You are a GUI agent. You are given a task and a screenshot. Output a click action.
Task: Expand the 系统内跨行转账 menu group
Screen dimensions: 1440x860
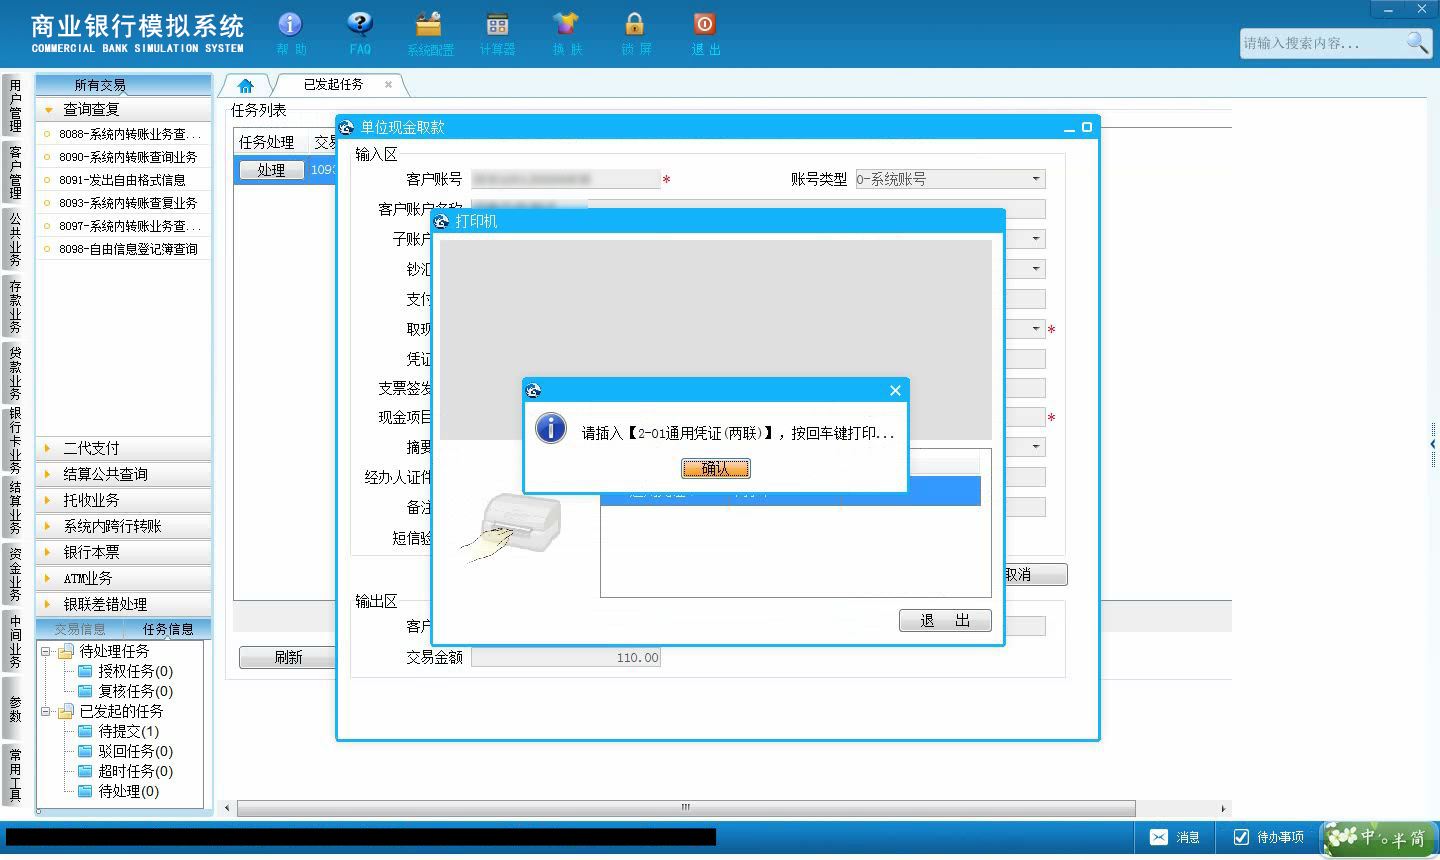click(124, 526)
